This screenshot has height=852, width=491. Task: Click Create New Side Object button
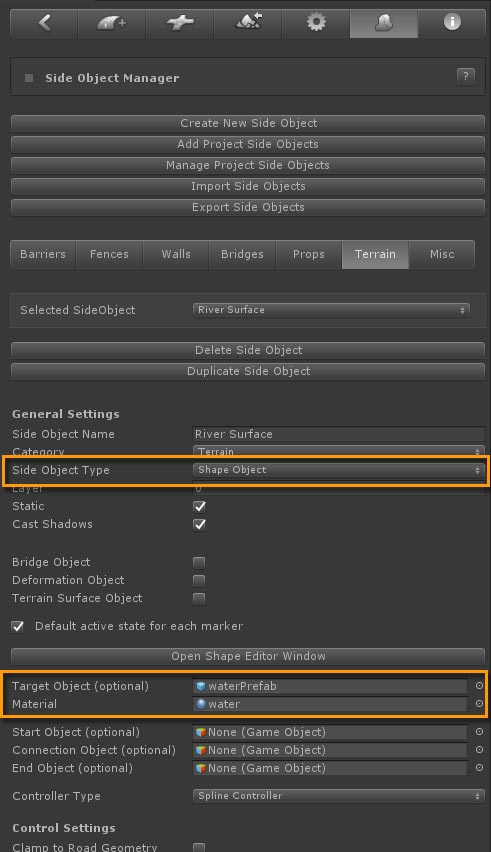[248, 123]
